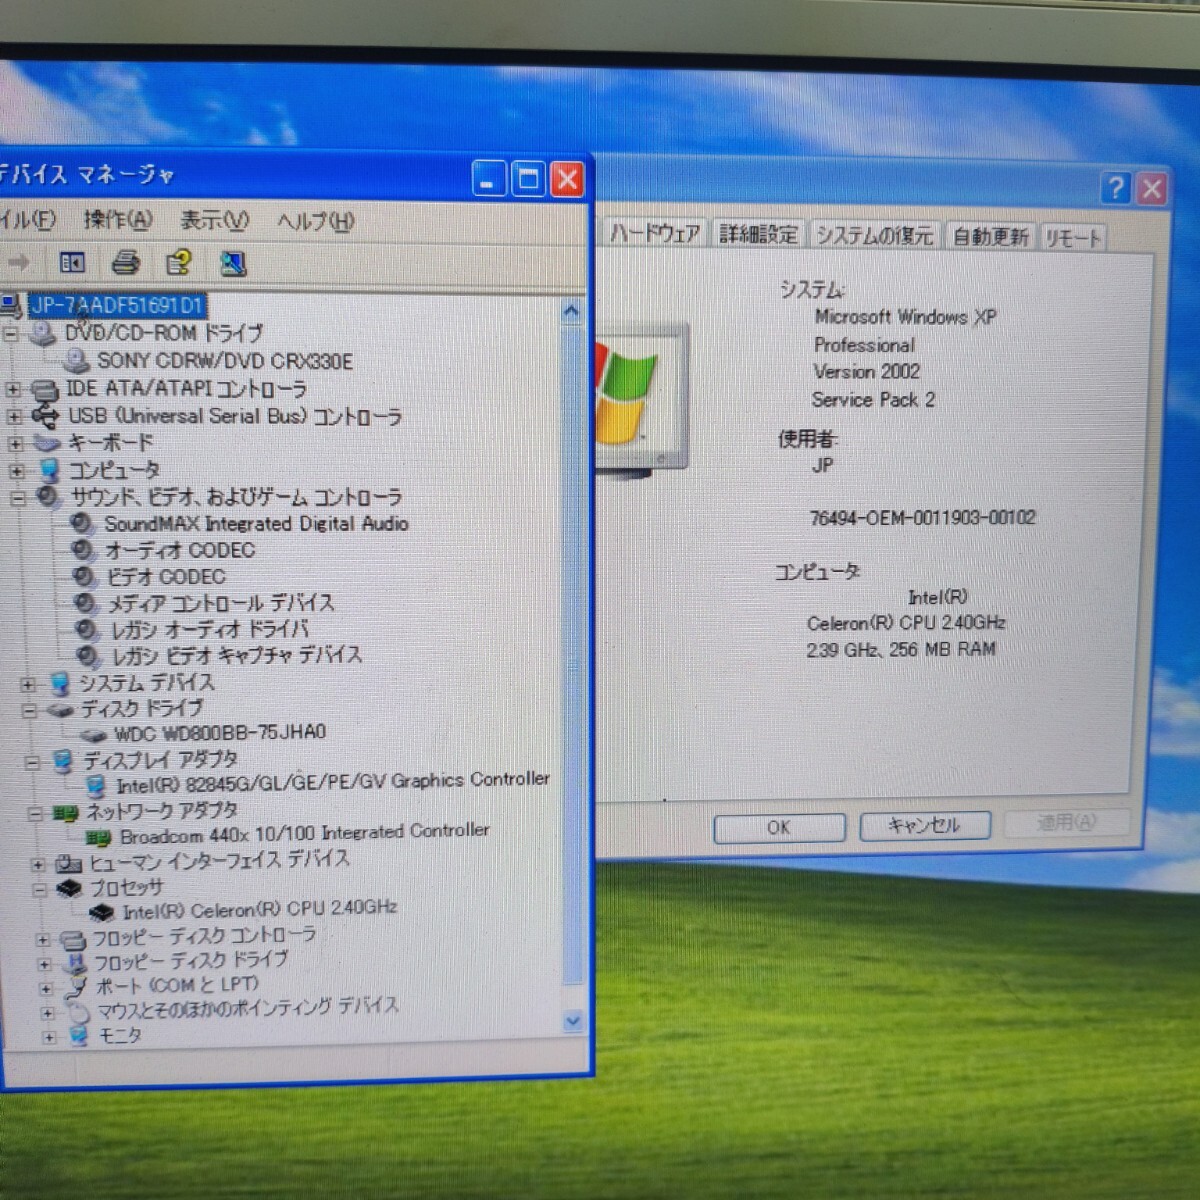This screenshot has height=1200, width=1200.
Task: Click the Print toolbar icon in Device Manager
Action: tap(125, 263)
